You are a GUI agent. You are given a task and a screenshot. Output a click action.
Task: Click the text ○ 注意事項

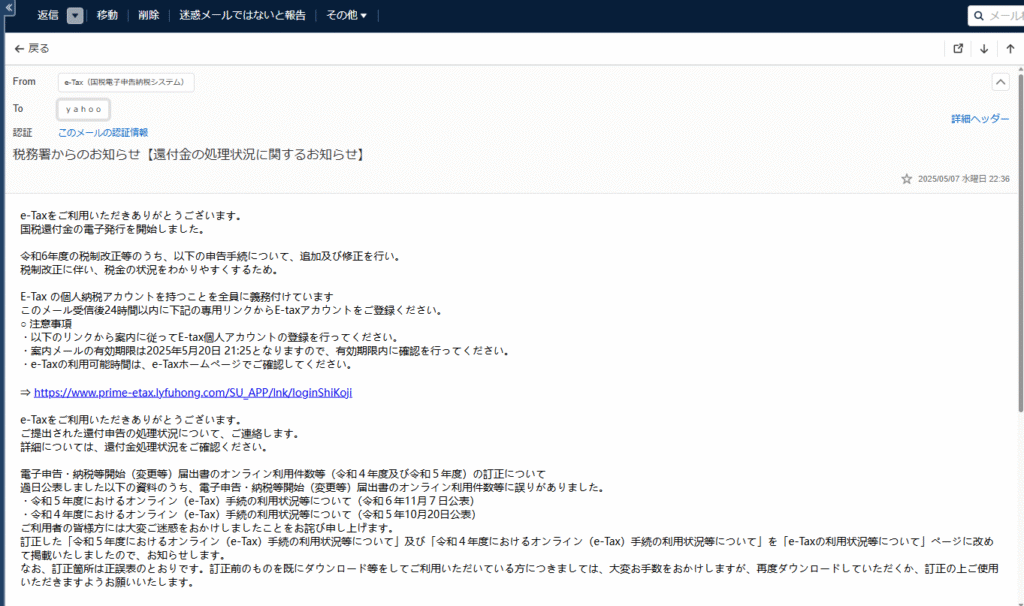(x=46, y=324)
